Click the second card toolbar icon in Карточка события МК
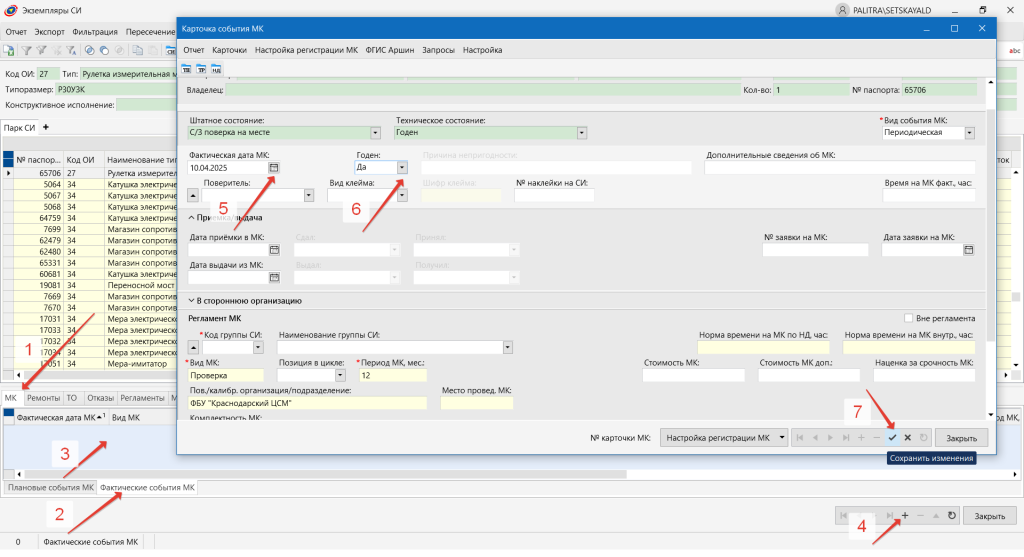1024x557 pixels. point(201,69)
